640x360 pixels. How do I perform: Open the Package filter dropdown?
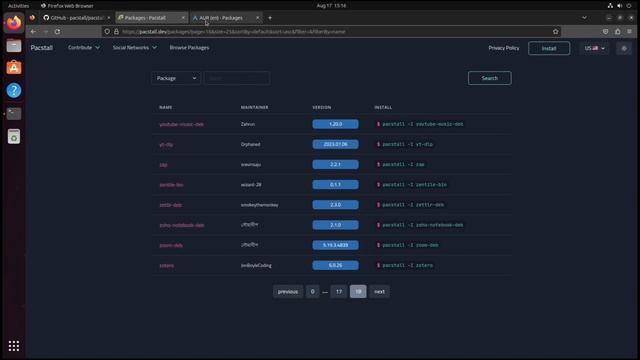click(176, 78)
